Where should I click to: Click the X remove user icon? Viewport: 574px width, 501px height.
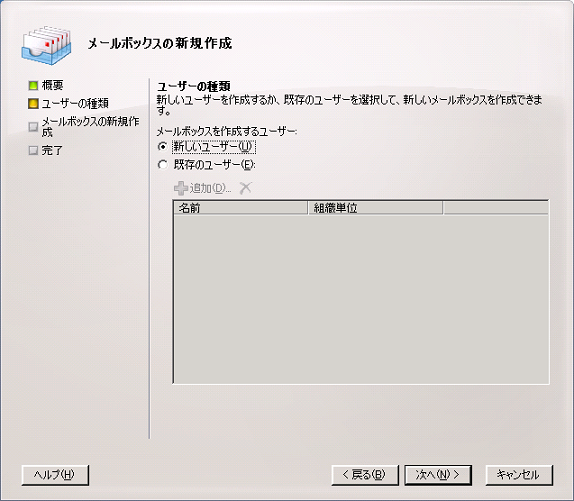pyautogui.click(x=245, y=188)
